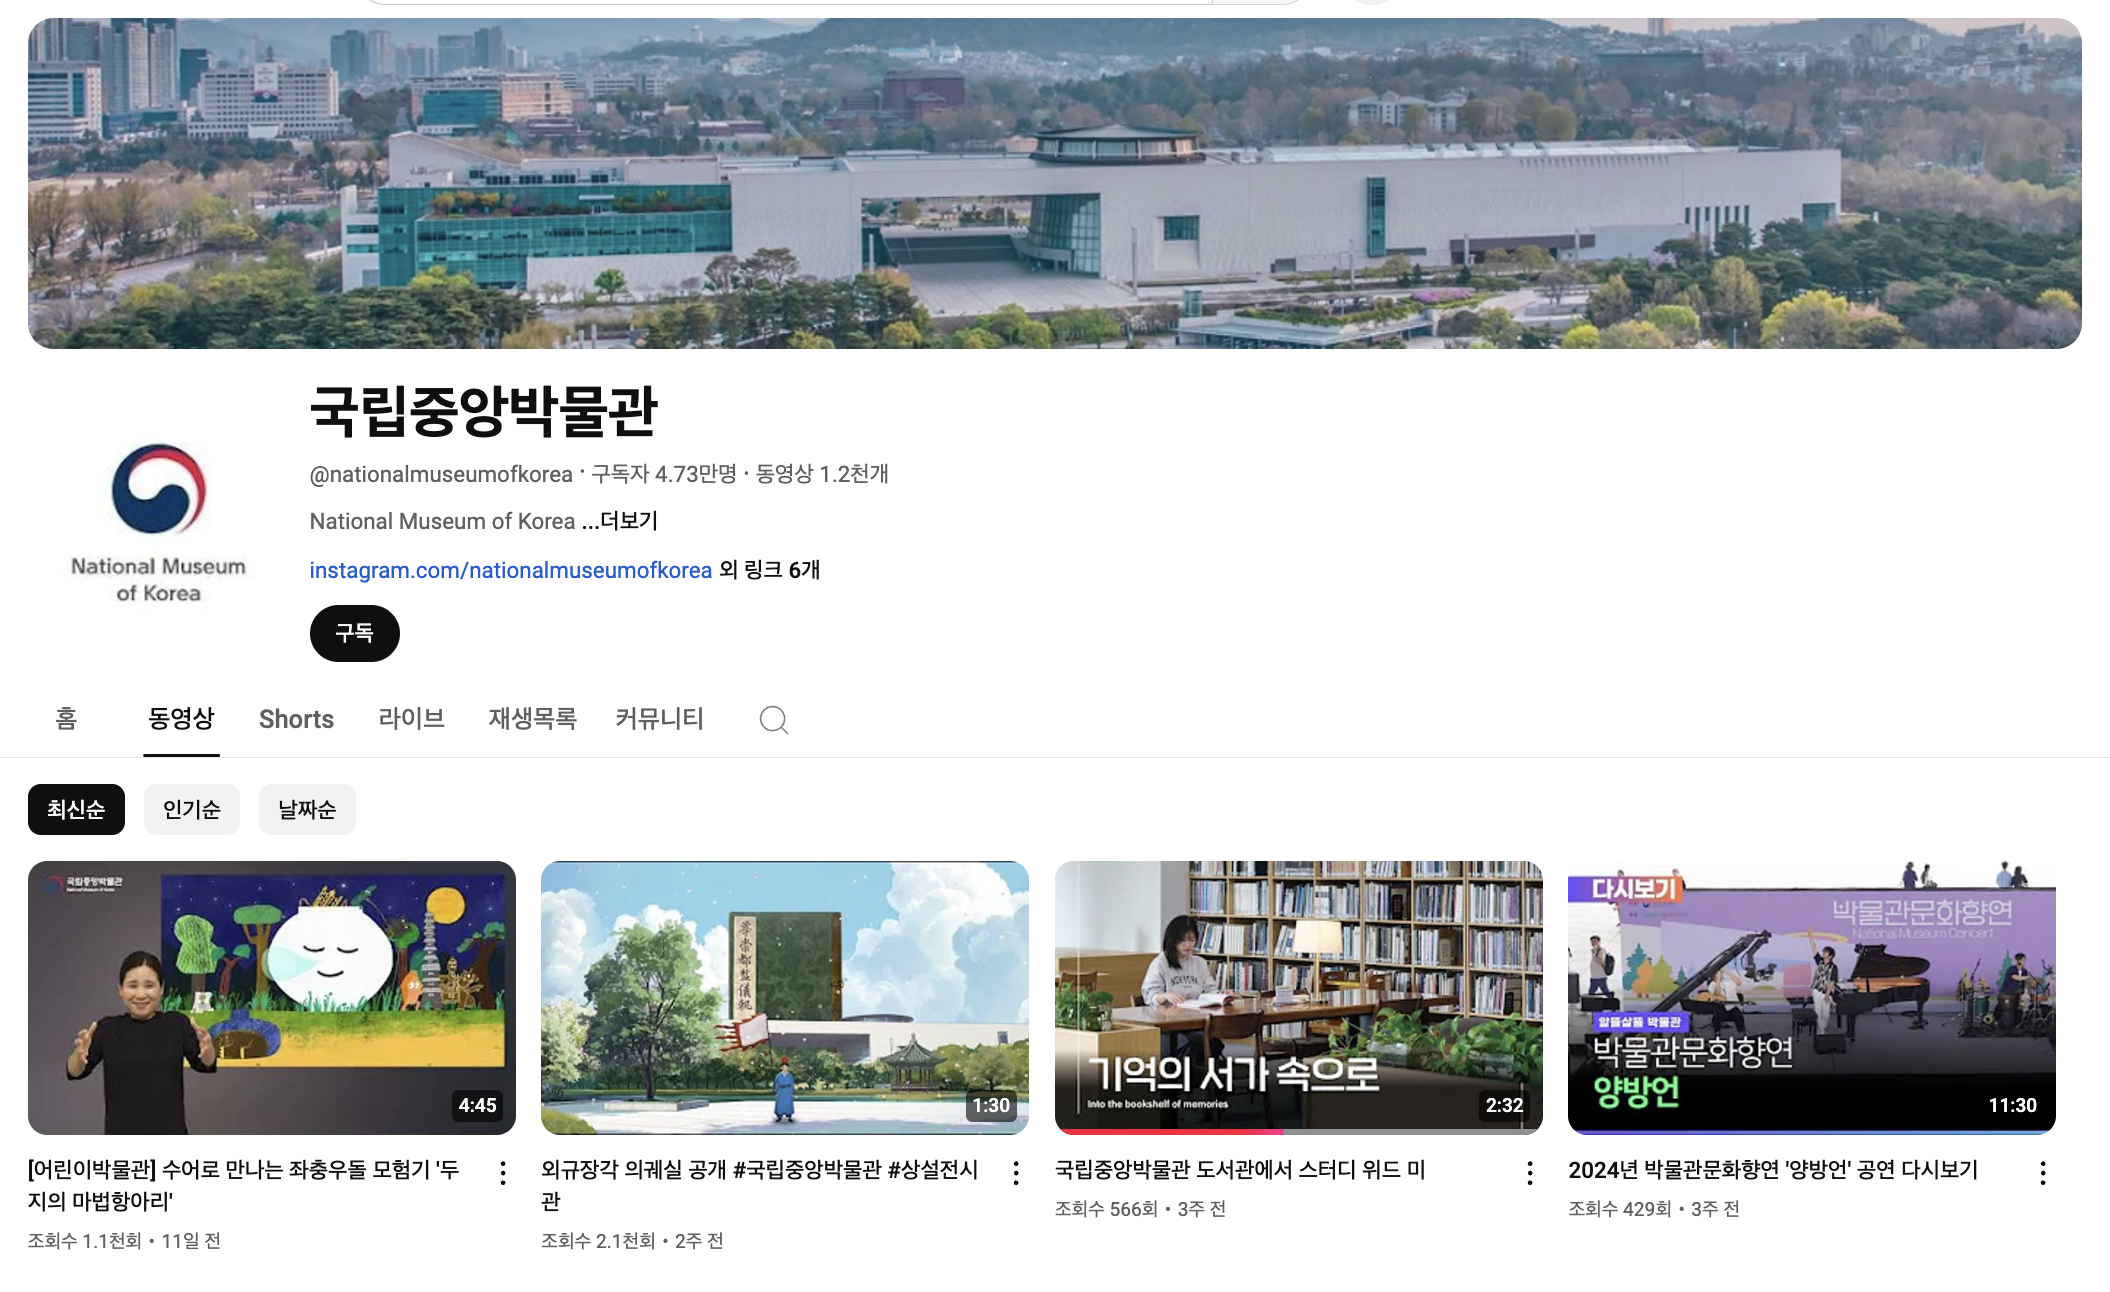Open title 국립중앙박물관 도서관에서 스터디 위드 미
Image resolution: width=2110 pixels, height=1292 pixels.
pos(1240,1170)
